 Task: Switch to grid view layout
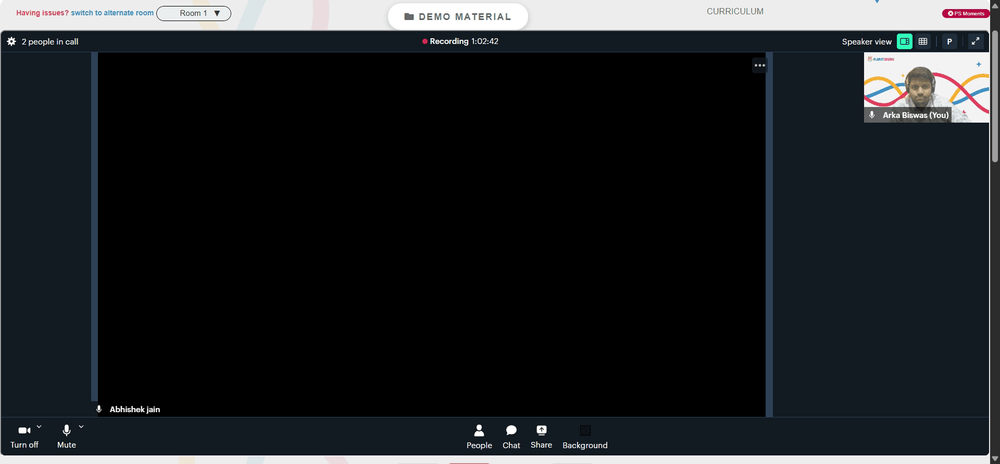(923, 41)
